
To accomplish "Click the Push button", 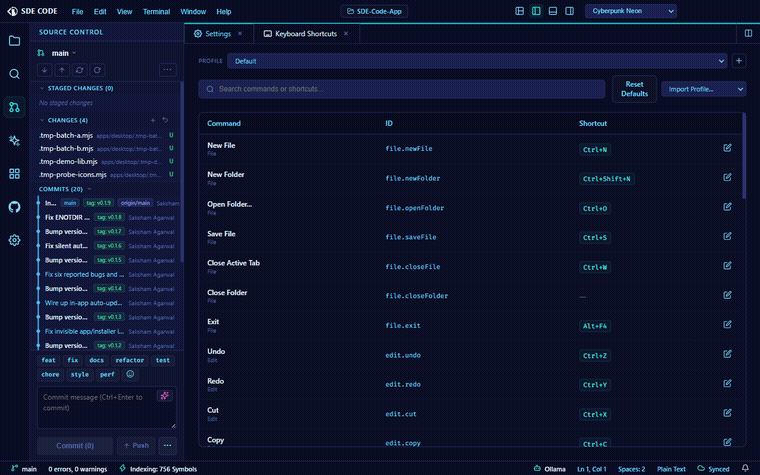I will [136, 445].
